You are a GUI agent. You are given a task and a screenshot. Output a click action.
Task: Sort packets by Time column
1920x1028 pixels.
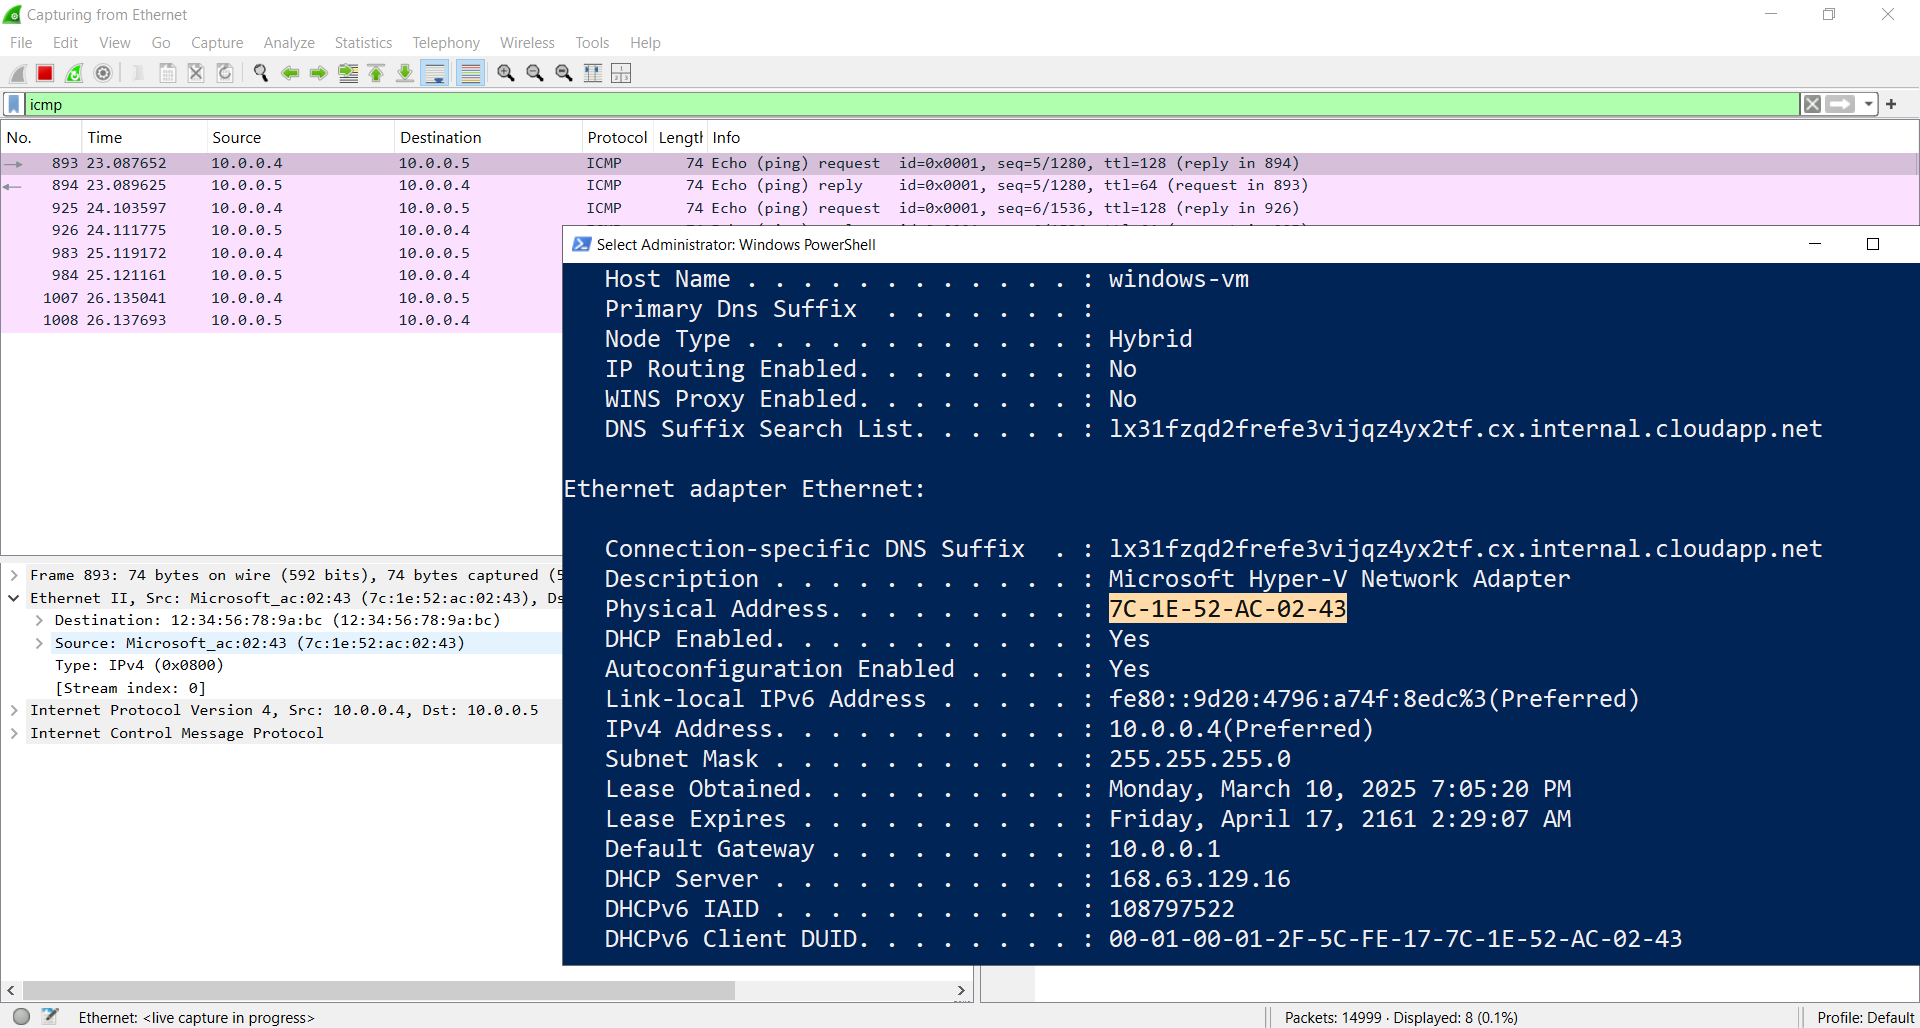[143, 138]
